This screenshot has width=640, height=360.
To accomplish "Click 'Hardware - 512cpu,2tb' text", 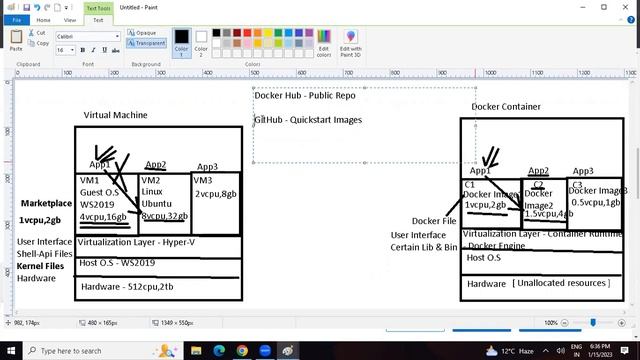I will 127,287.
